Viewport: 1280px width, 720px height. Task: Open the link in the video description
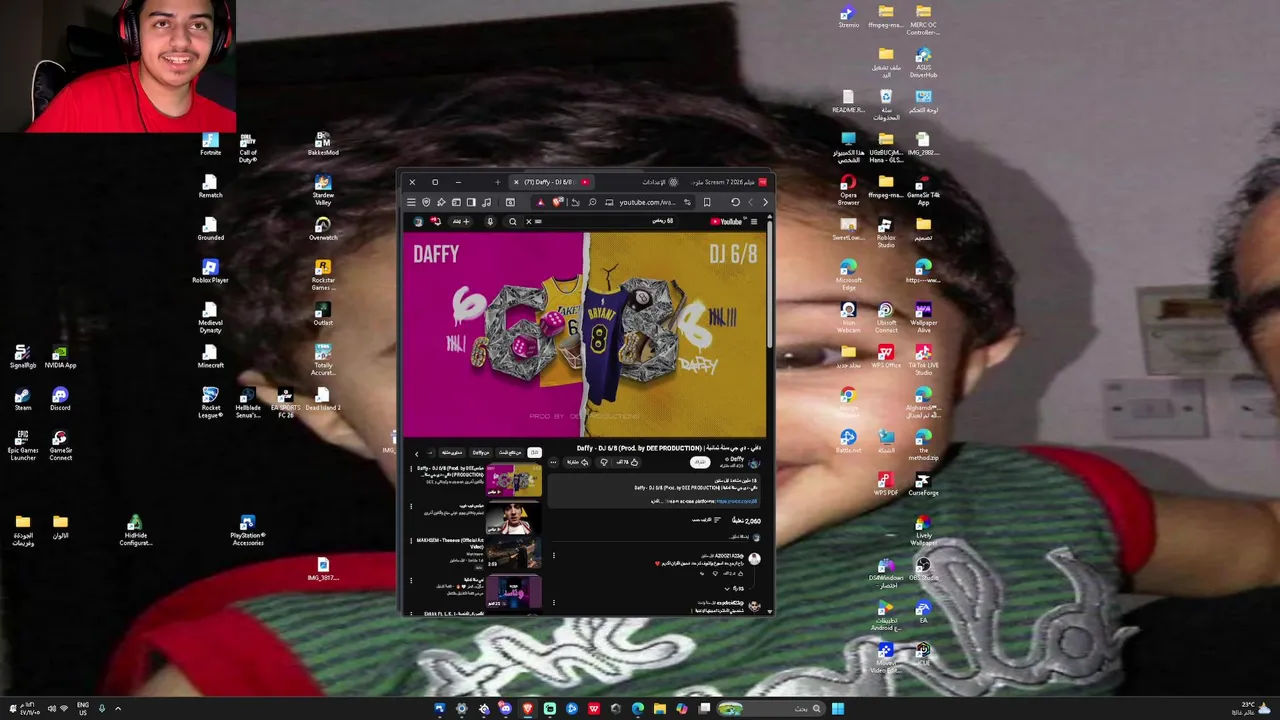click(x=736, y=501)
